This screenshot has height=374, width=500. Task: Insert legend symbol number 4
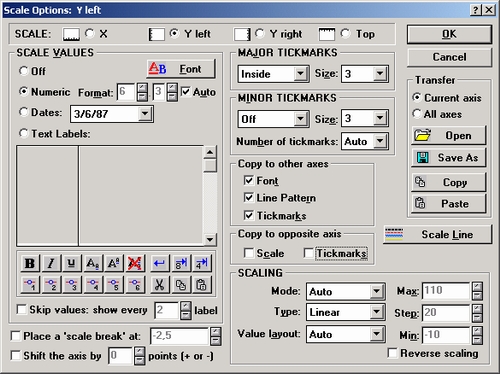tap(92, 285)
